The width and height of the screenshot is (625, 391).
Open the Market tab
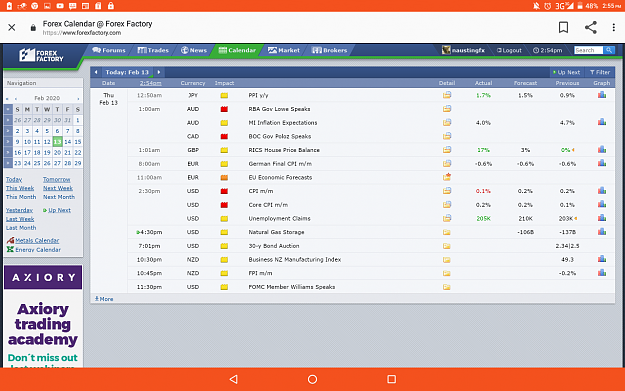pyautogui.click(x=284, y=50)
